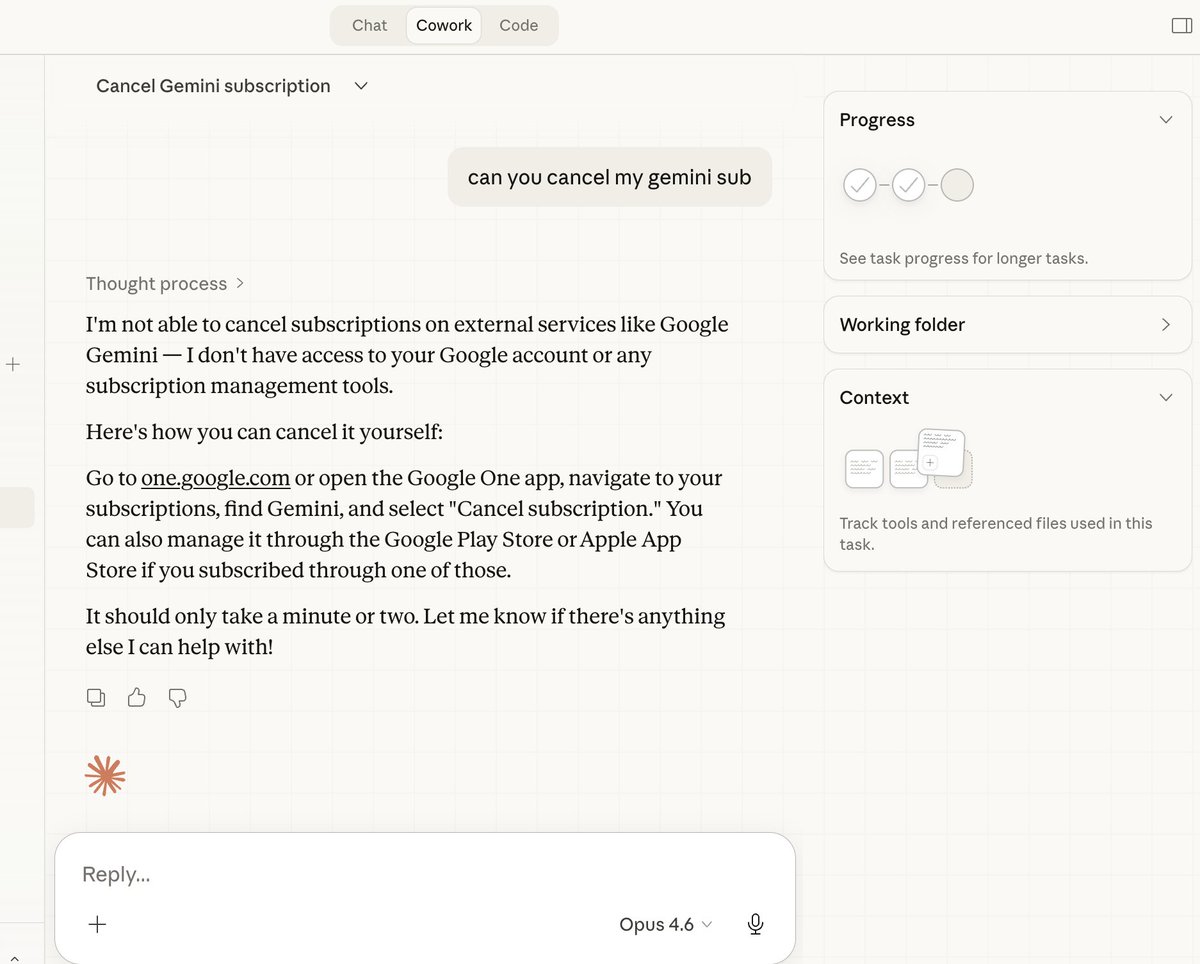Click the plus icon in left sidebar
Viewport: 1200px width, 964px height.
pyautogui.click(x=13, y=365)
